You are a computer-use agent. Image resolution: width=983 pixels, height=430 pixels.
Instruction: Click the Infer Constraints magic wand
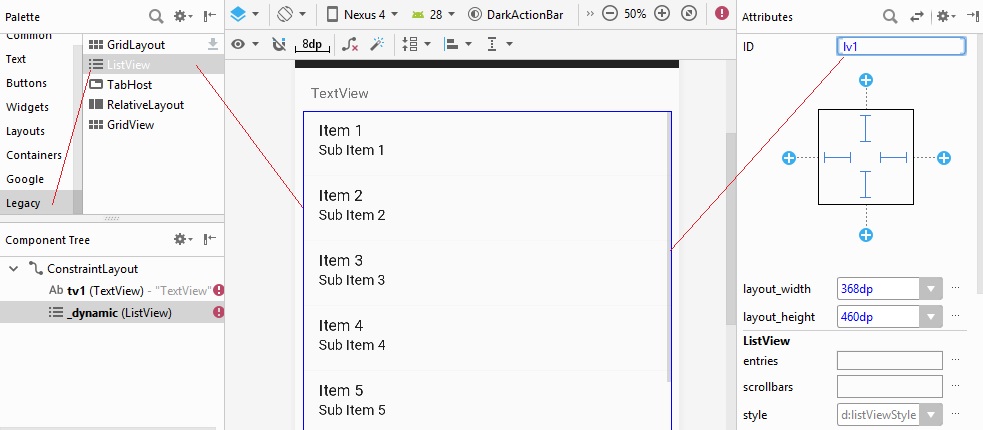pyautogui.click(x=377, y=45)
